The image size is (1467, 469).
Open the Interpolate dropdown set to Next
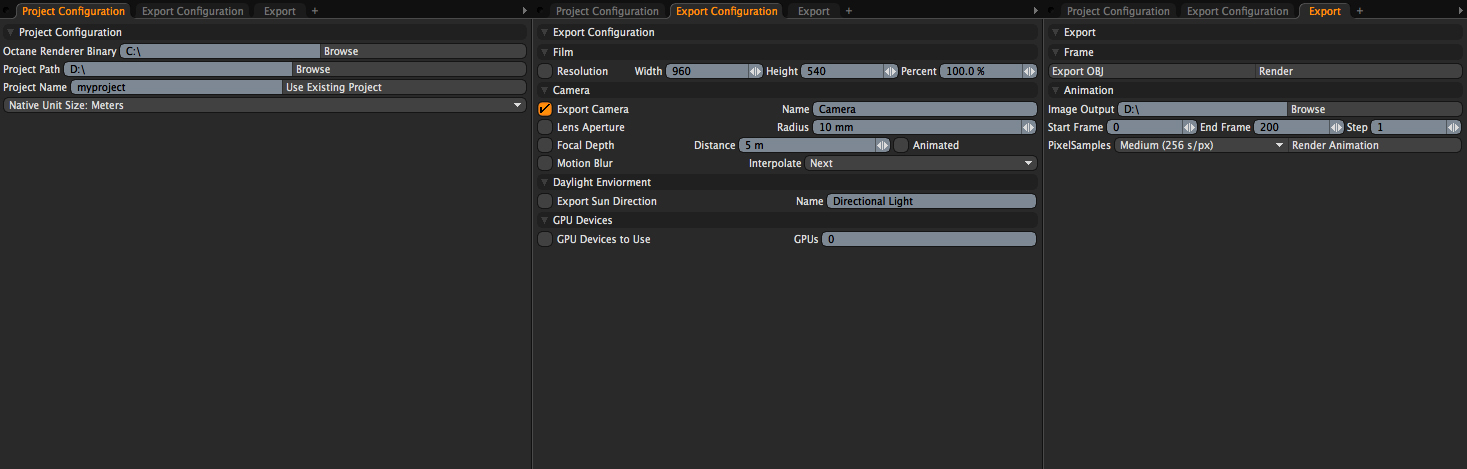tap(921, 164)
